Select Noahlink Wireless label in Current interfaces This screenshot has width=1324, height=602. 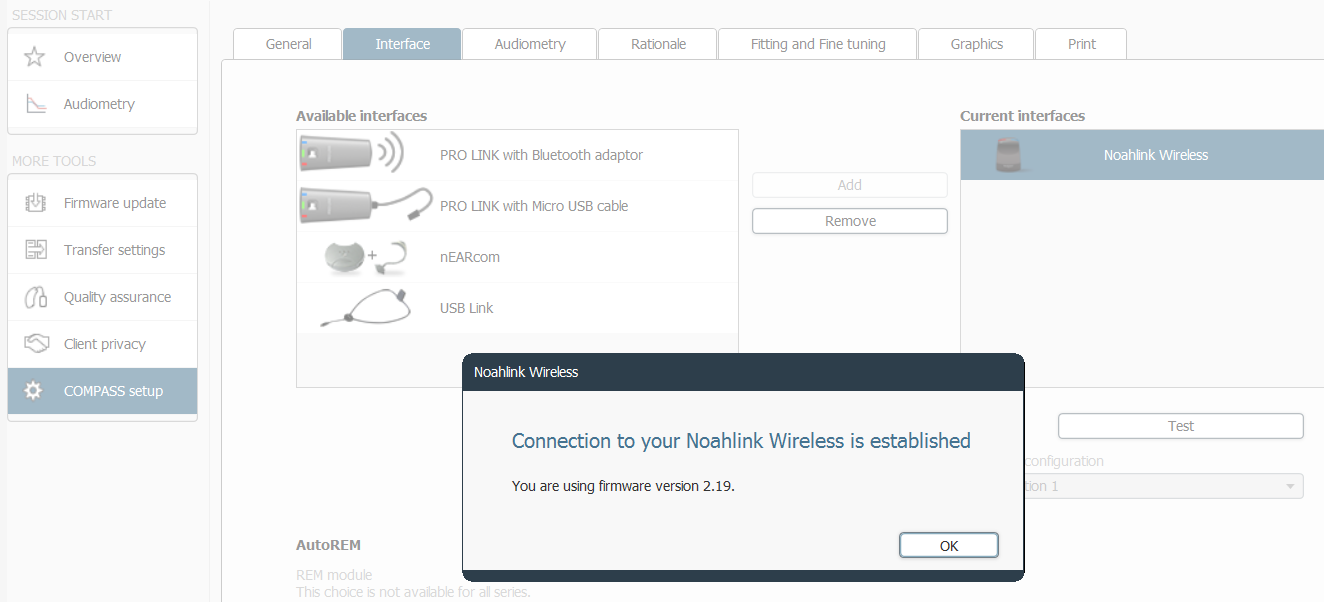pyautogui.click(x=1156, y=155)
